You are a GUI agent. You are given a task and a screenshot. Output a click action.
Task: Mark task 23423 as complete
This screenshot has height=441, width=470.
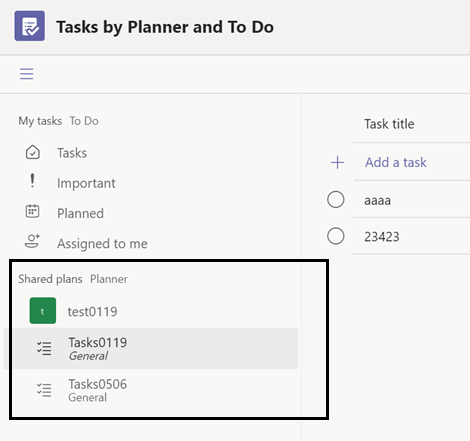tap(336, 236)
